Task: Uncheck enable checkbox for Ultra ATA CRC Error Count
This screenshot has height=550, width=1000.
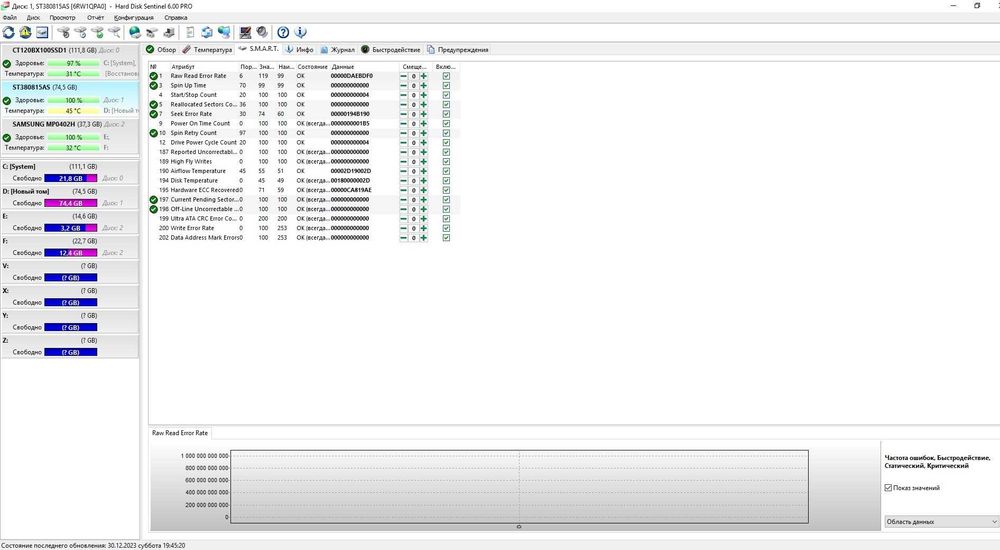Action: pyautogui.click(x=446, y=219)
